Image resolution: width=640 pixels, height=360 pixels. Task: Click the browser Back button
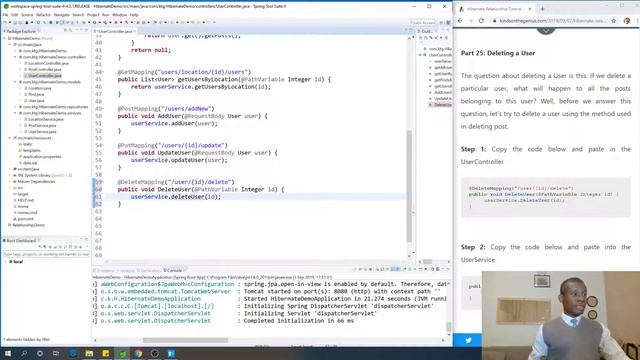click(460, 20)
